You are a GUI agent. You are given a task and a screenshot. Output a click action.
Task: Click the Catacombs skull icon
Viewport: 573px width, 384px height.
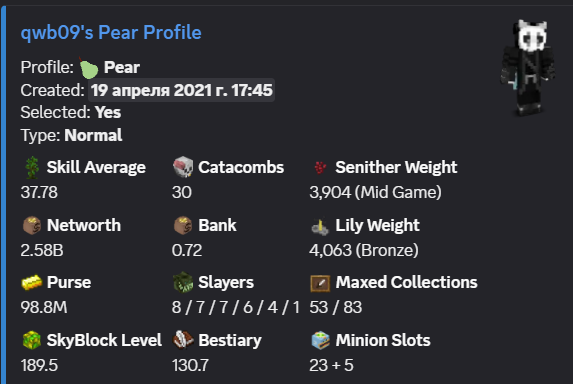(183, 167)
